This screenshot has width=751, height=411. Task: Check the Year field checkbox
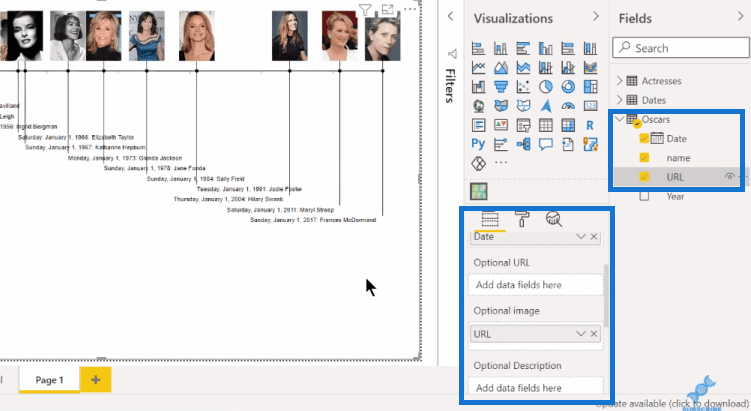coord(644,196)
